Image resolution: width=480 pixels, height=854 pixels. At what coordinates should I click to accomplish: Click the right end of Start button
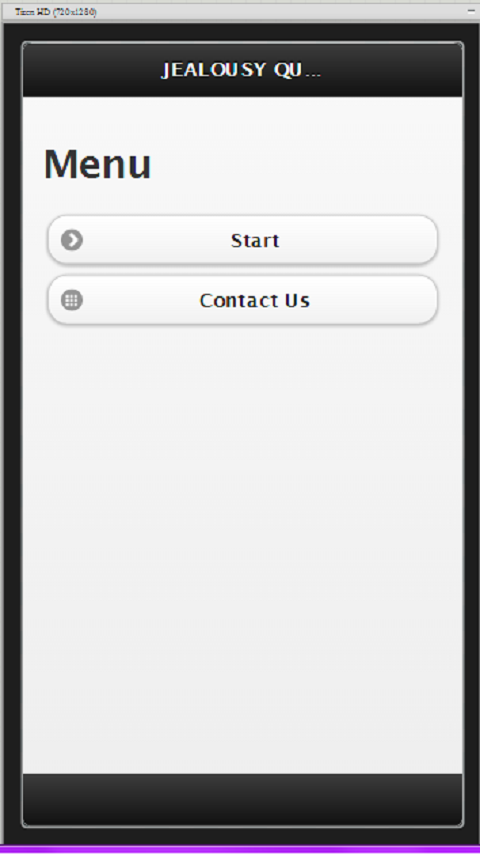[420, 240]
